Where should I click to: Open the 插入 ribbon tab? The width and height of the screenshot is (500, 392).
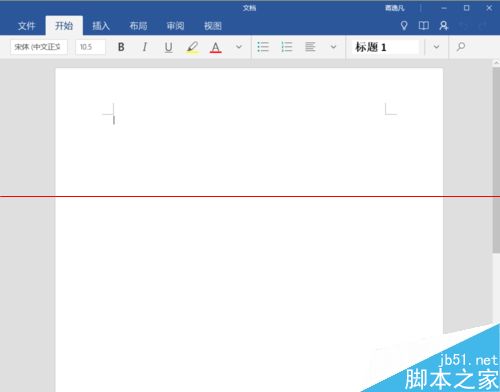pyautogui.click(x=101, y=26)
